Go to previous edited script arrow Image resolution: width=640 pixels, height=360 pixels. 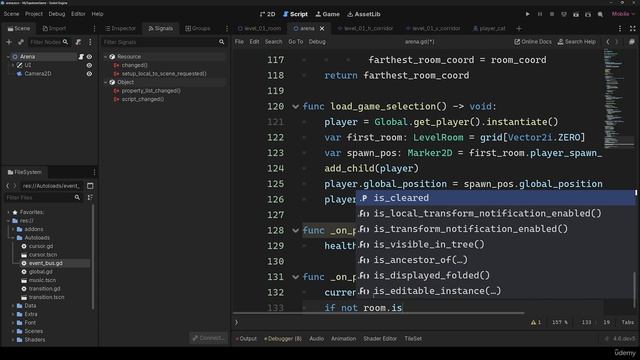coord(608,42)
